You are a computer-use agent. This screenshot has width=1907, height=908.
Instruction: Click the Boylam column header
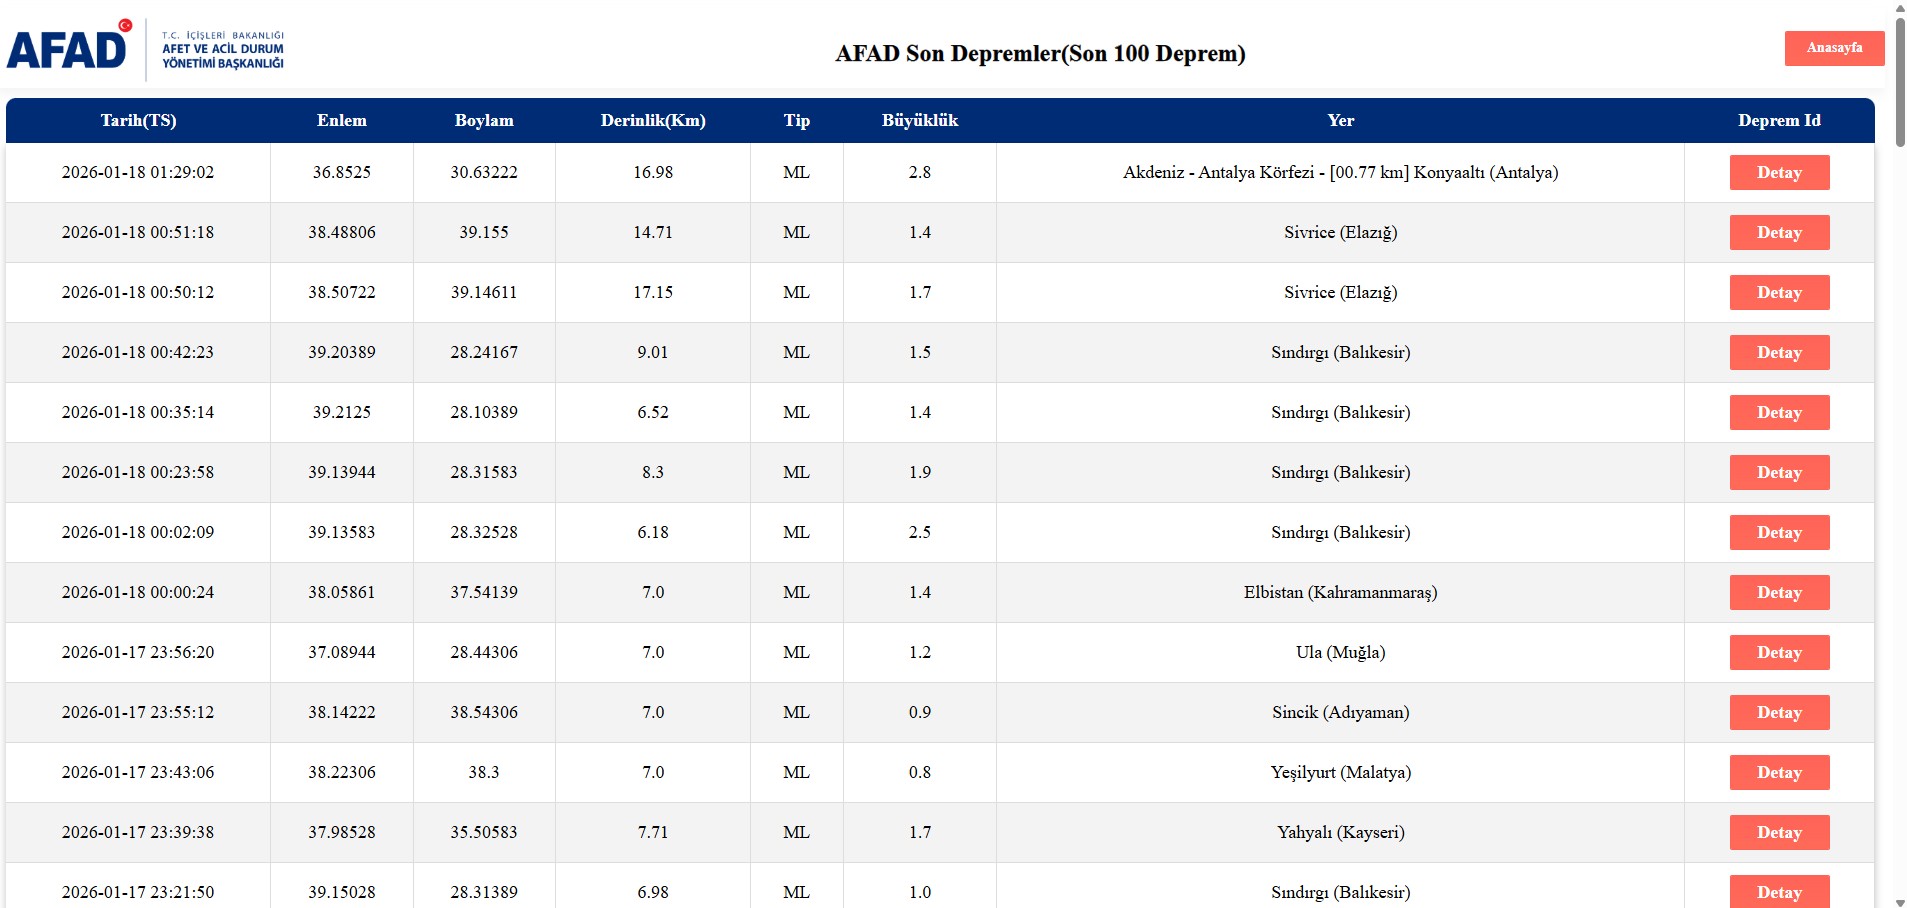(x=484, y=120)
